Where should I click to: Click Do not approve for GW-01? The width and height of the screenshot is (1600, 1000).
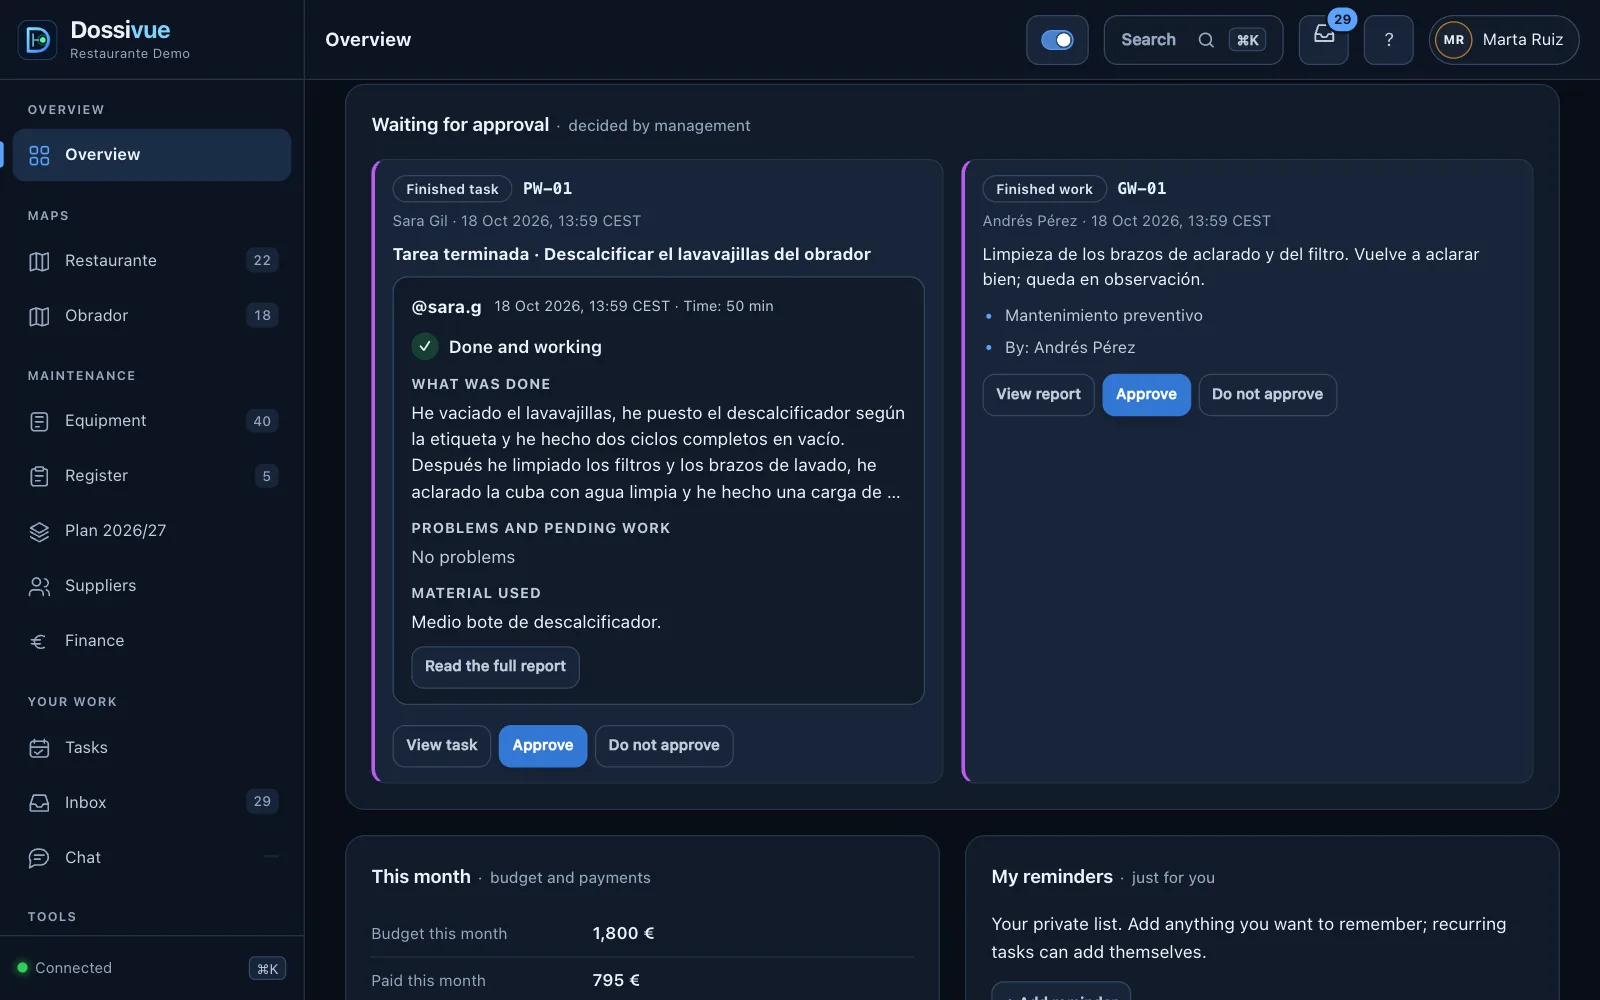1267,395
